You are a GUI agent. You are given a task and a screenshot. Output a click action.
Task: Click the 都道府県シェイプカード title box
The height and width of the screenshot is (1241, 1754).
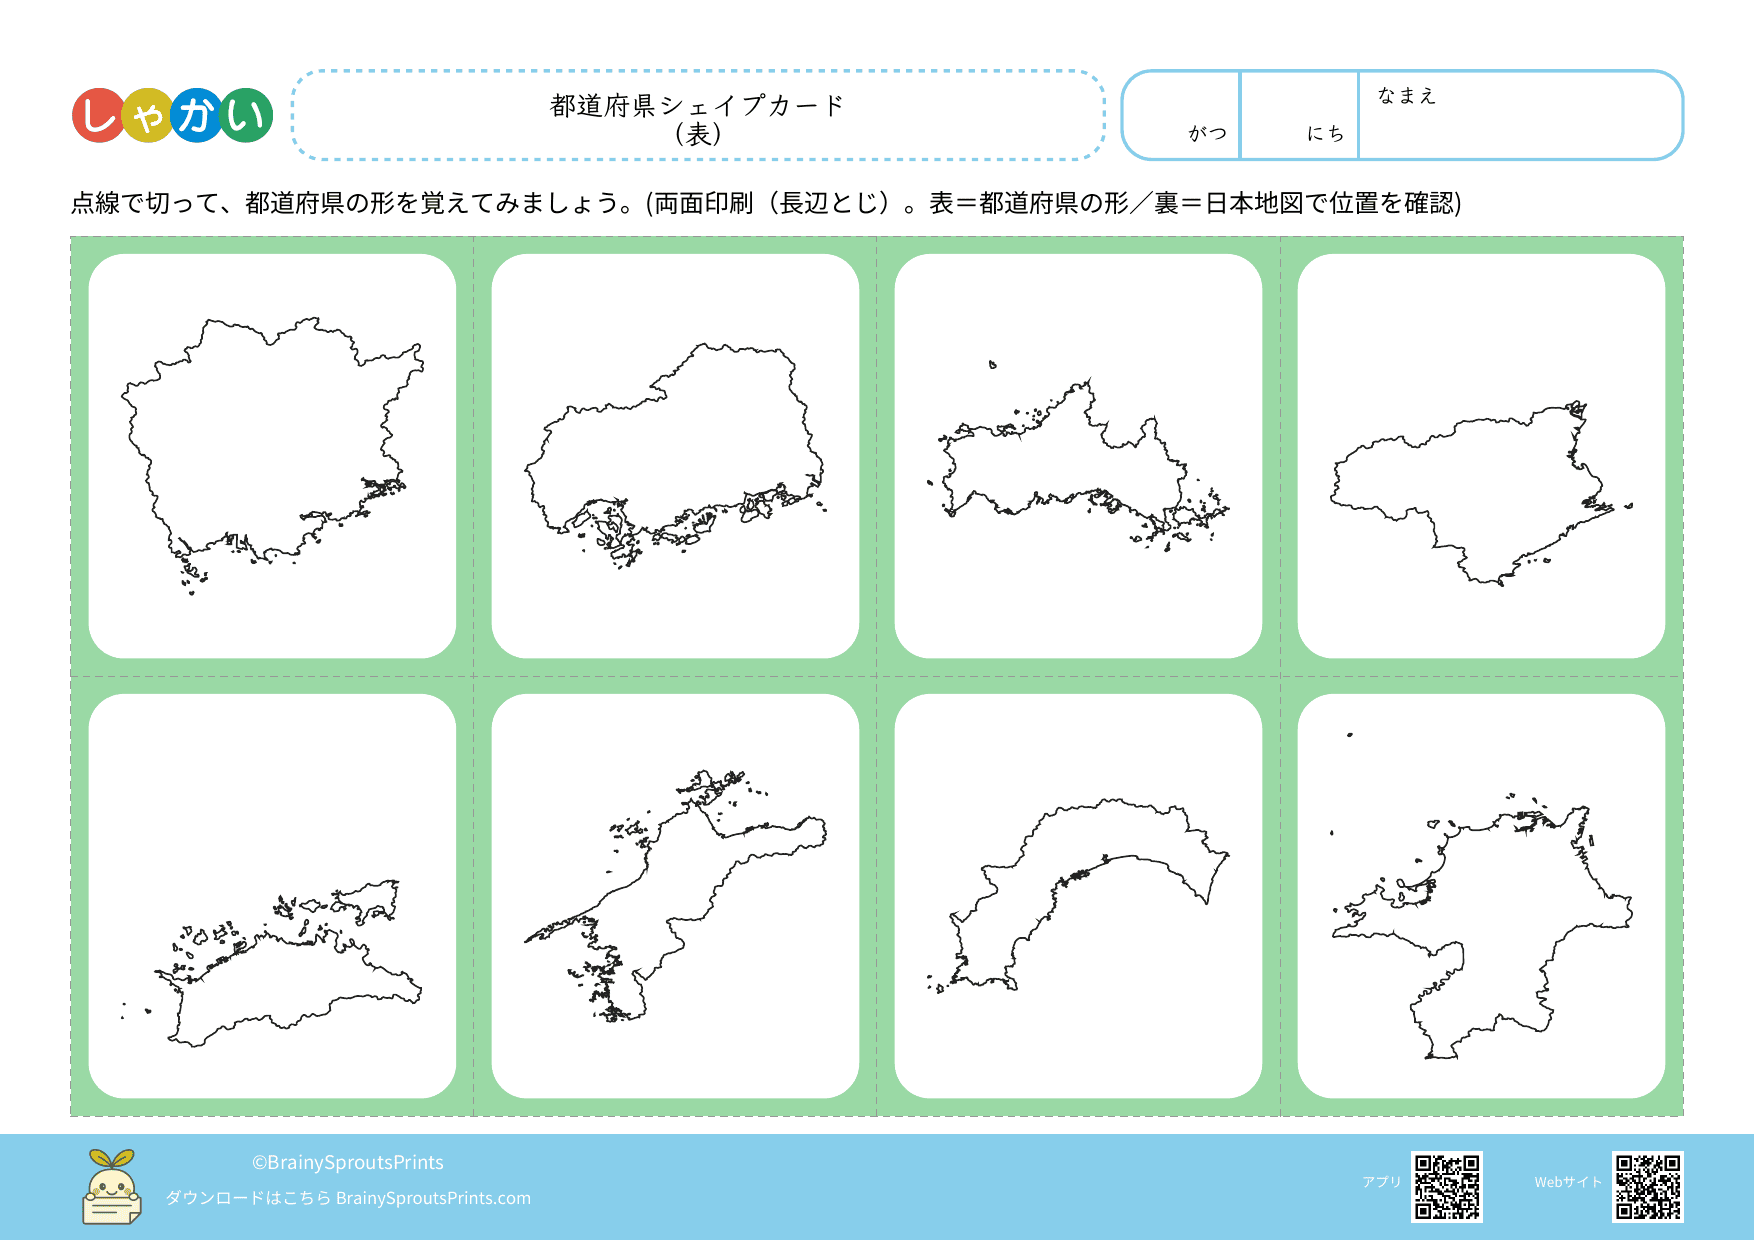(x=698, y=116)
